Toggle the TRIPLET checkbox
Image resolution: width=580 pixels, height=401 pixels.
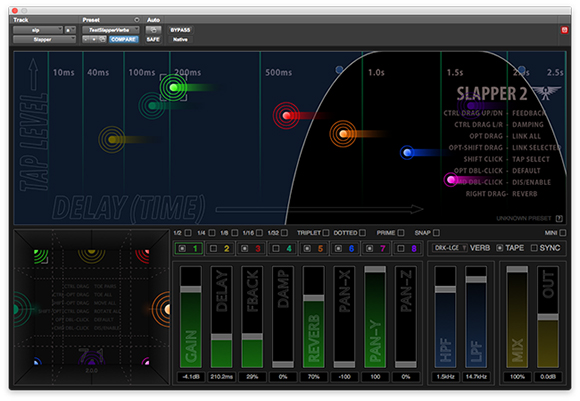tap(326, 233)
